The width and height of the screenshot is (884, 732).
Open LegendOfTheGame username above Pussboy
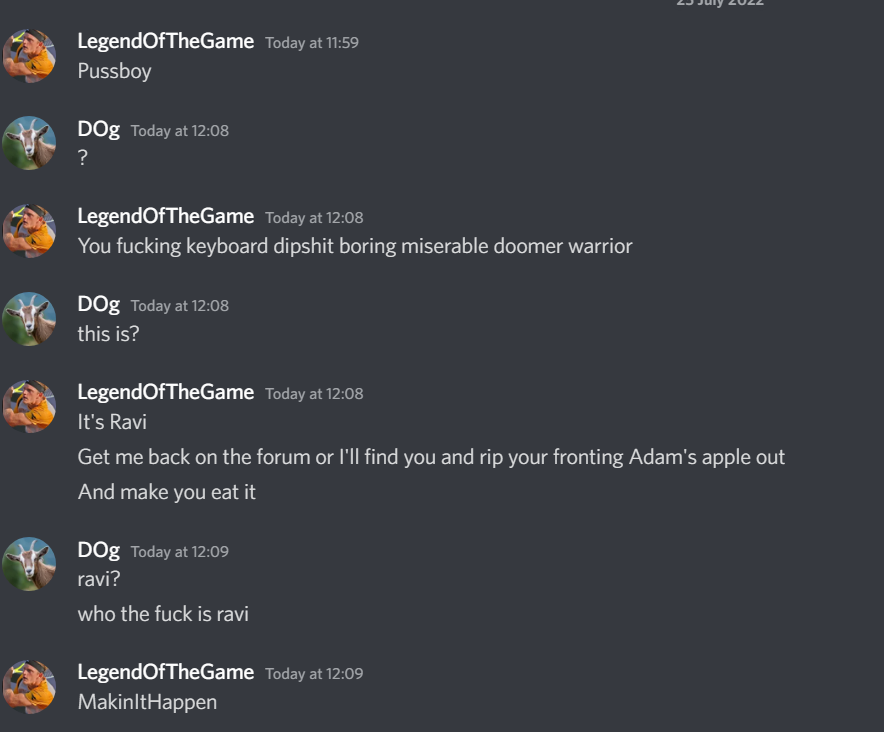(x=166, y=41)
